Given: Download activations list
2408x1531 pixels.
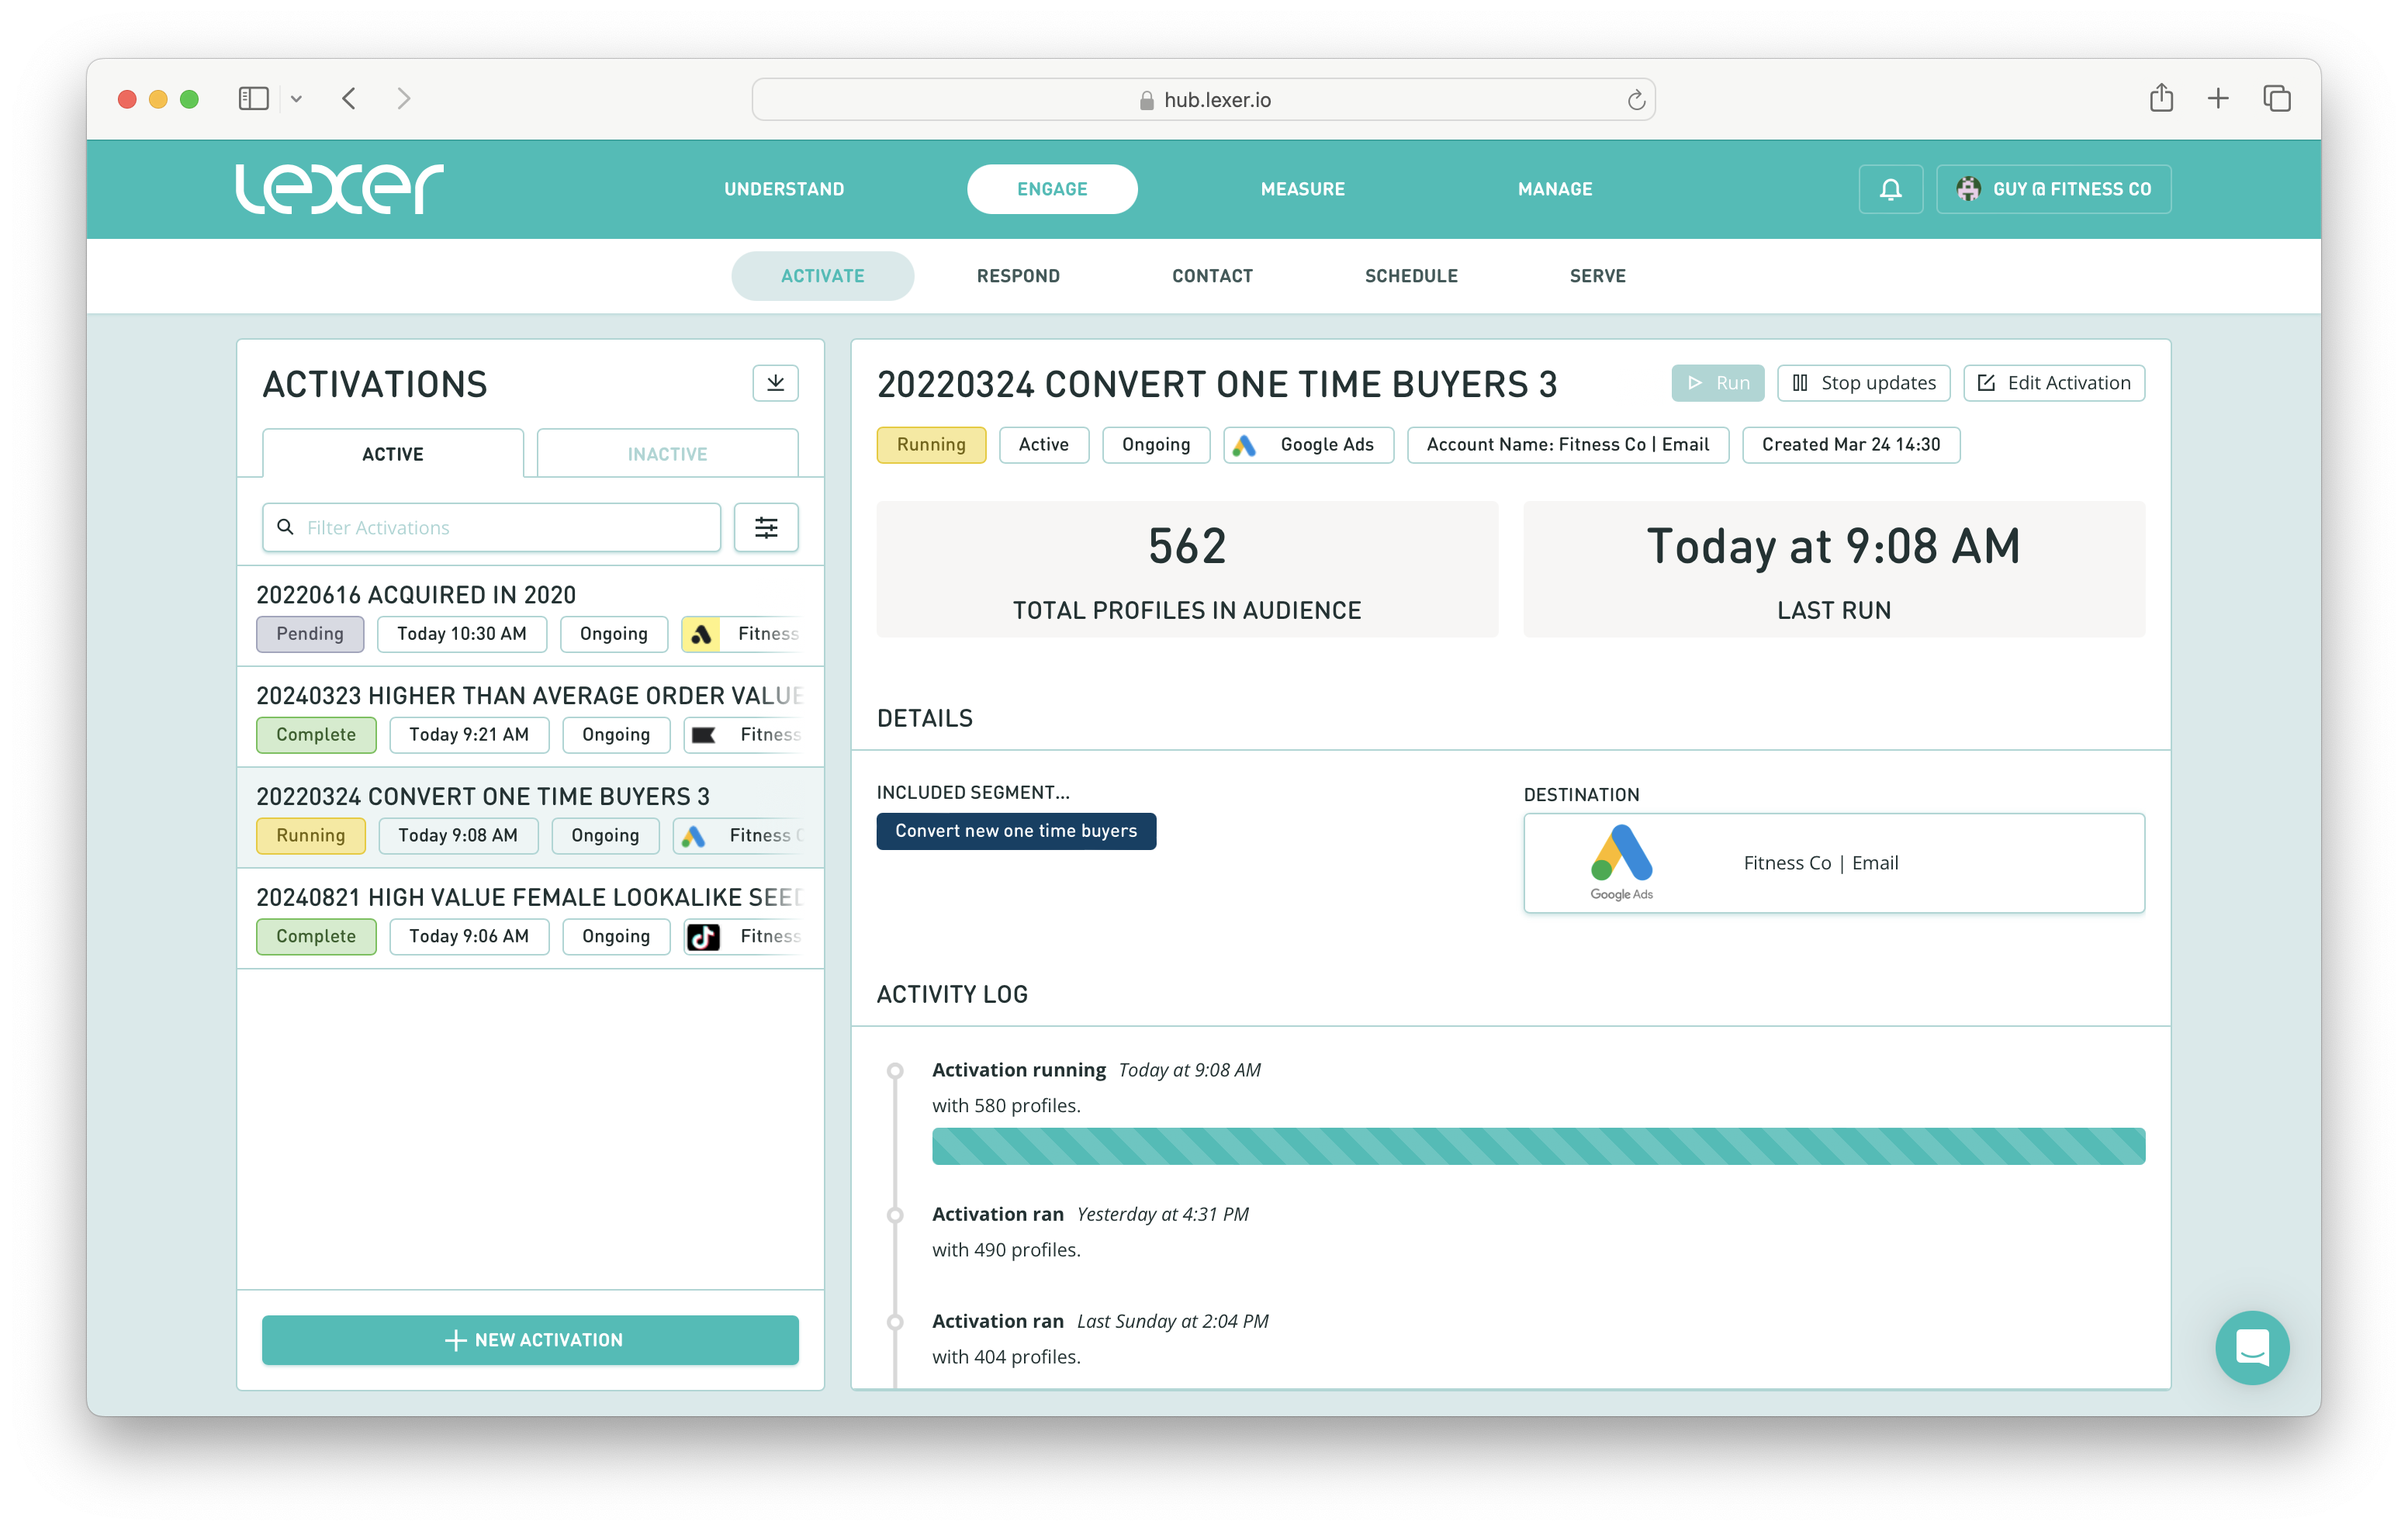Looking at the screenshot, I should [x=775, y=383].
